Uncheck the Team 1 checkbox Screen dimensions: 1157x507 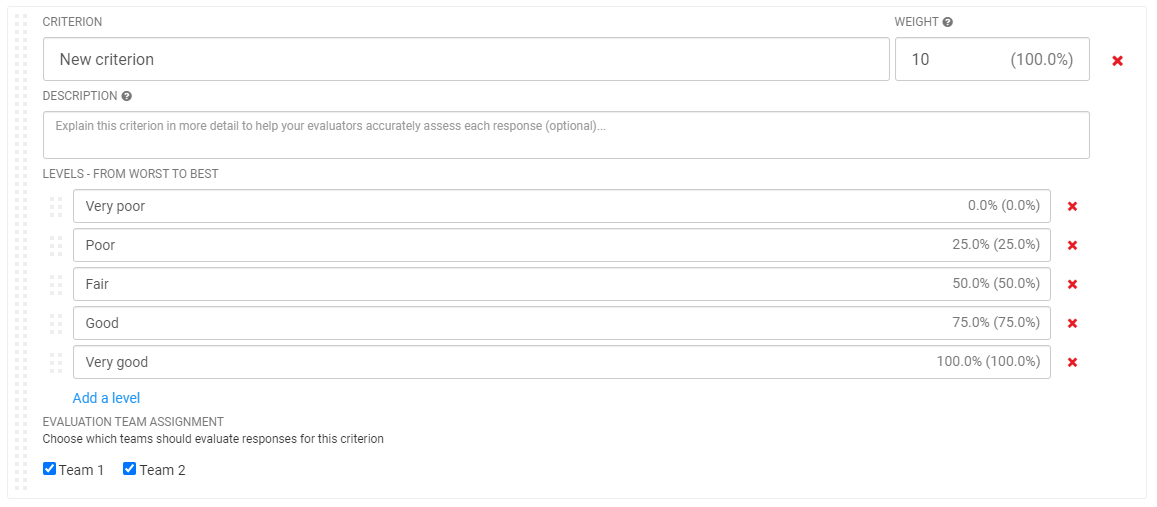[49, 469]
